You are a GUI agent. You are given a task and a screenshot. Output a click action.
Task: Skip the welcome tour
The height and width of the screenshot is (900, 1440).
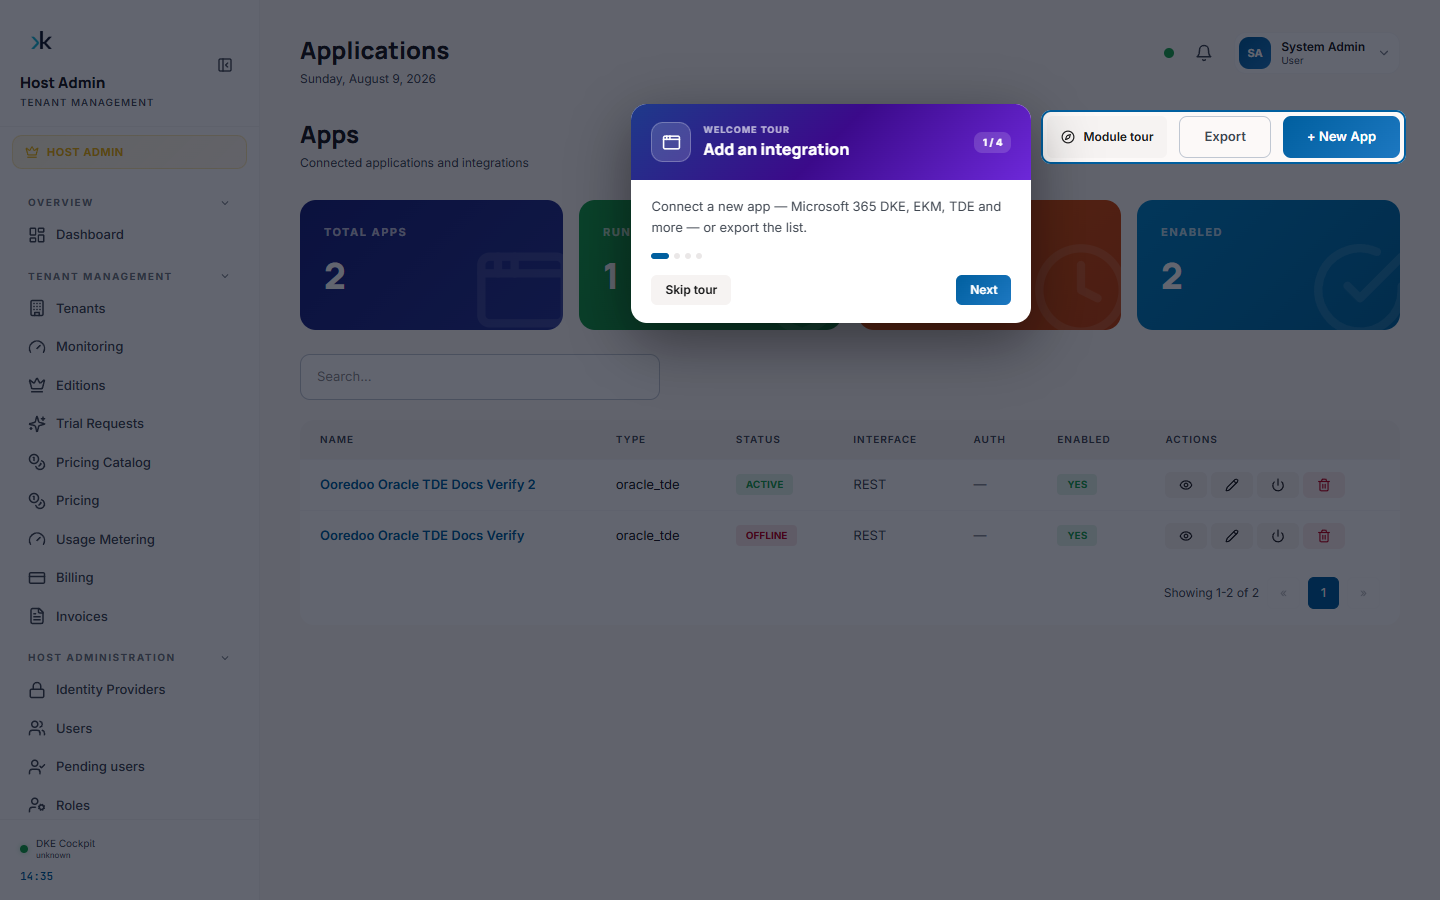[x=691, y=290]
